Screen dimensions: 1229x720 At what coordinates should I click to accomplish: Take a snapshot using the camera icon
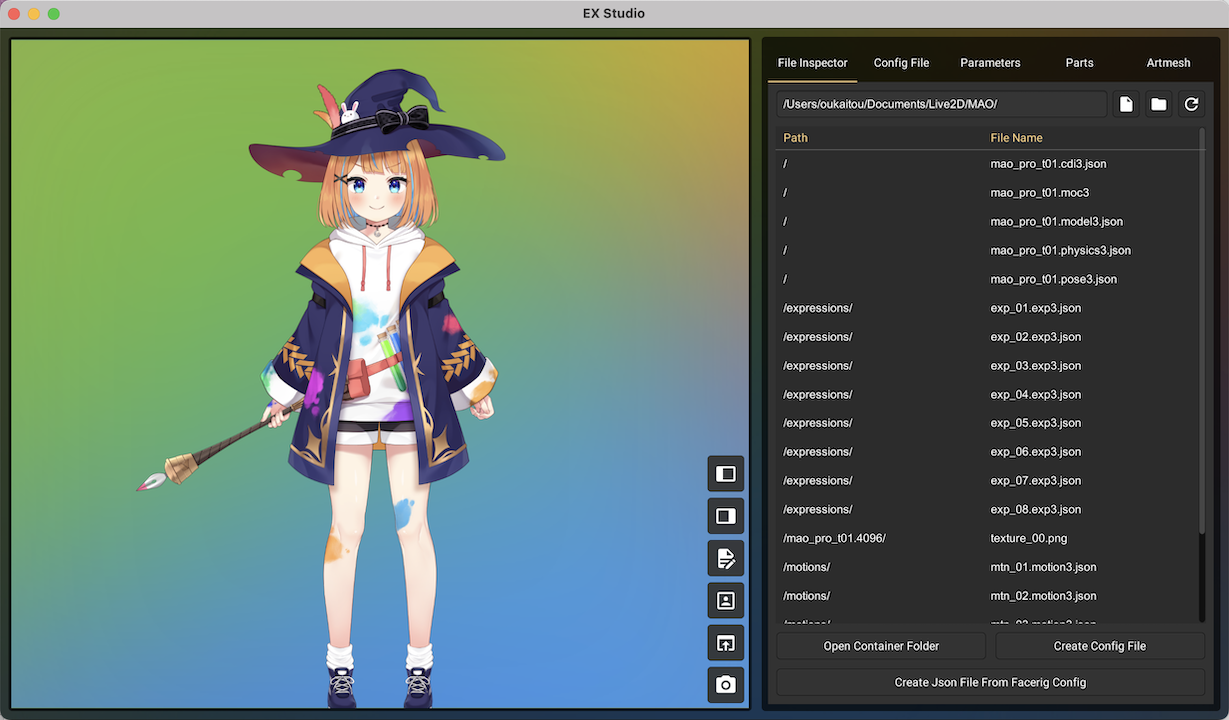725,685
